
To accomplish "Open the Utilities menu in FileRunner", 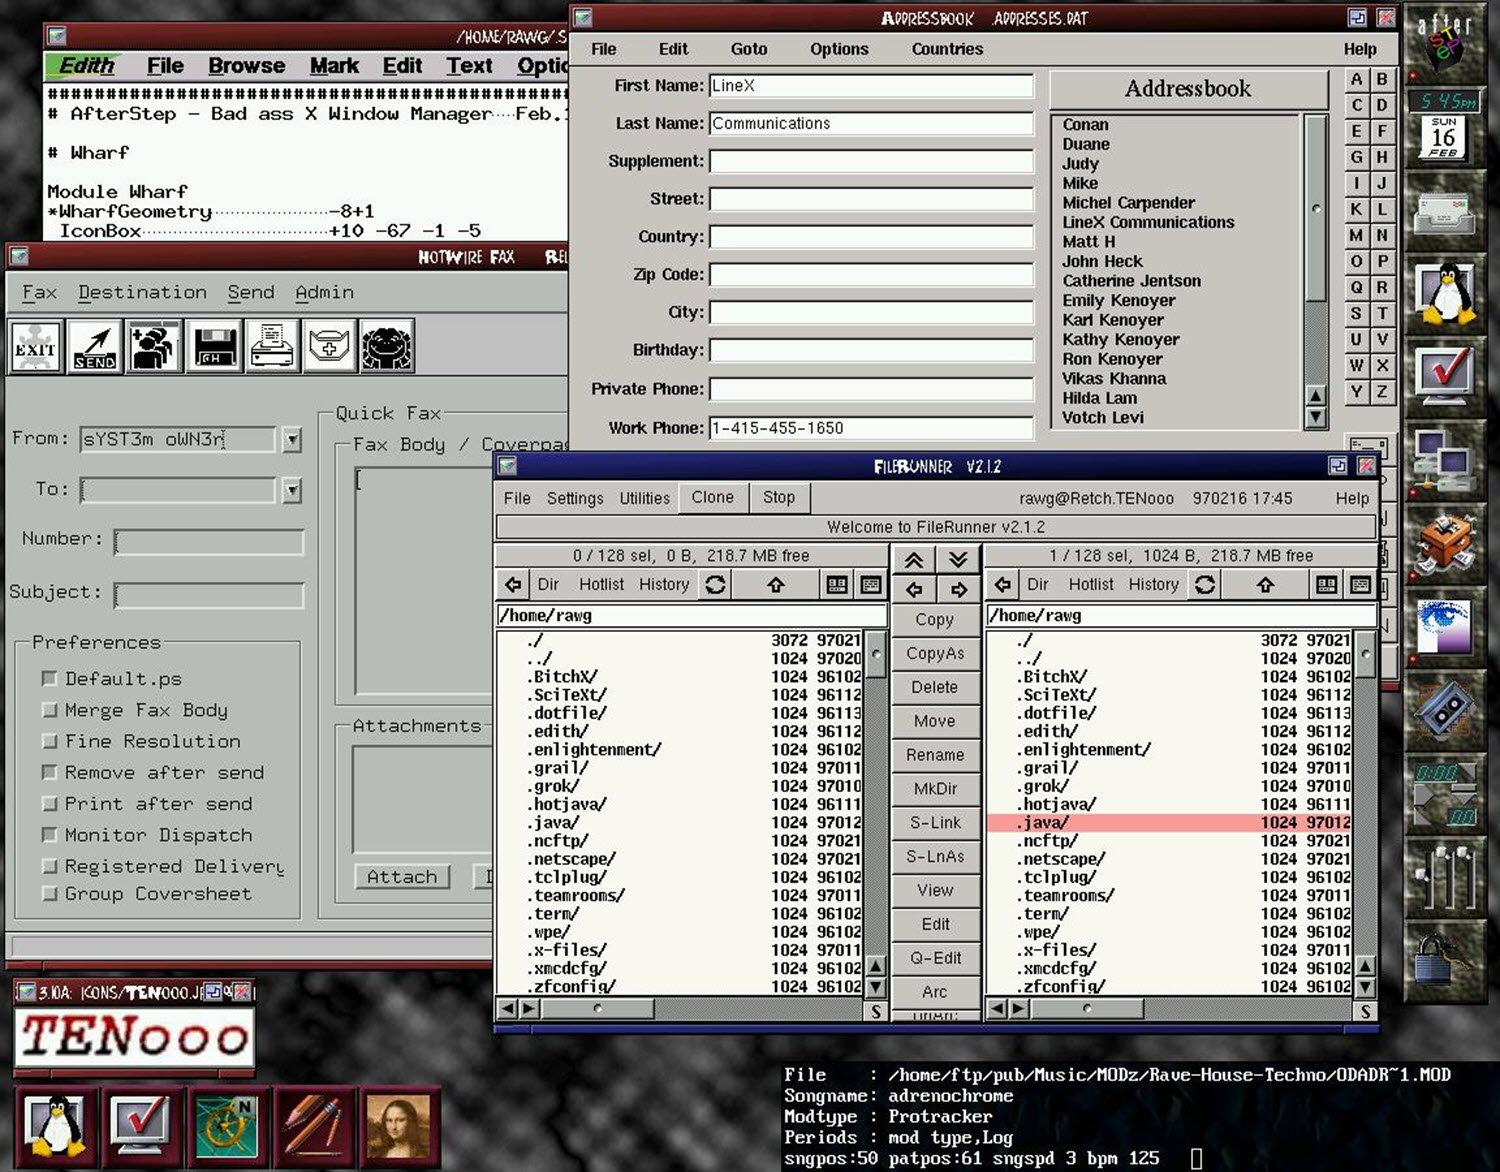I will tap(645, 498).
